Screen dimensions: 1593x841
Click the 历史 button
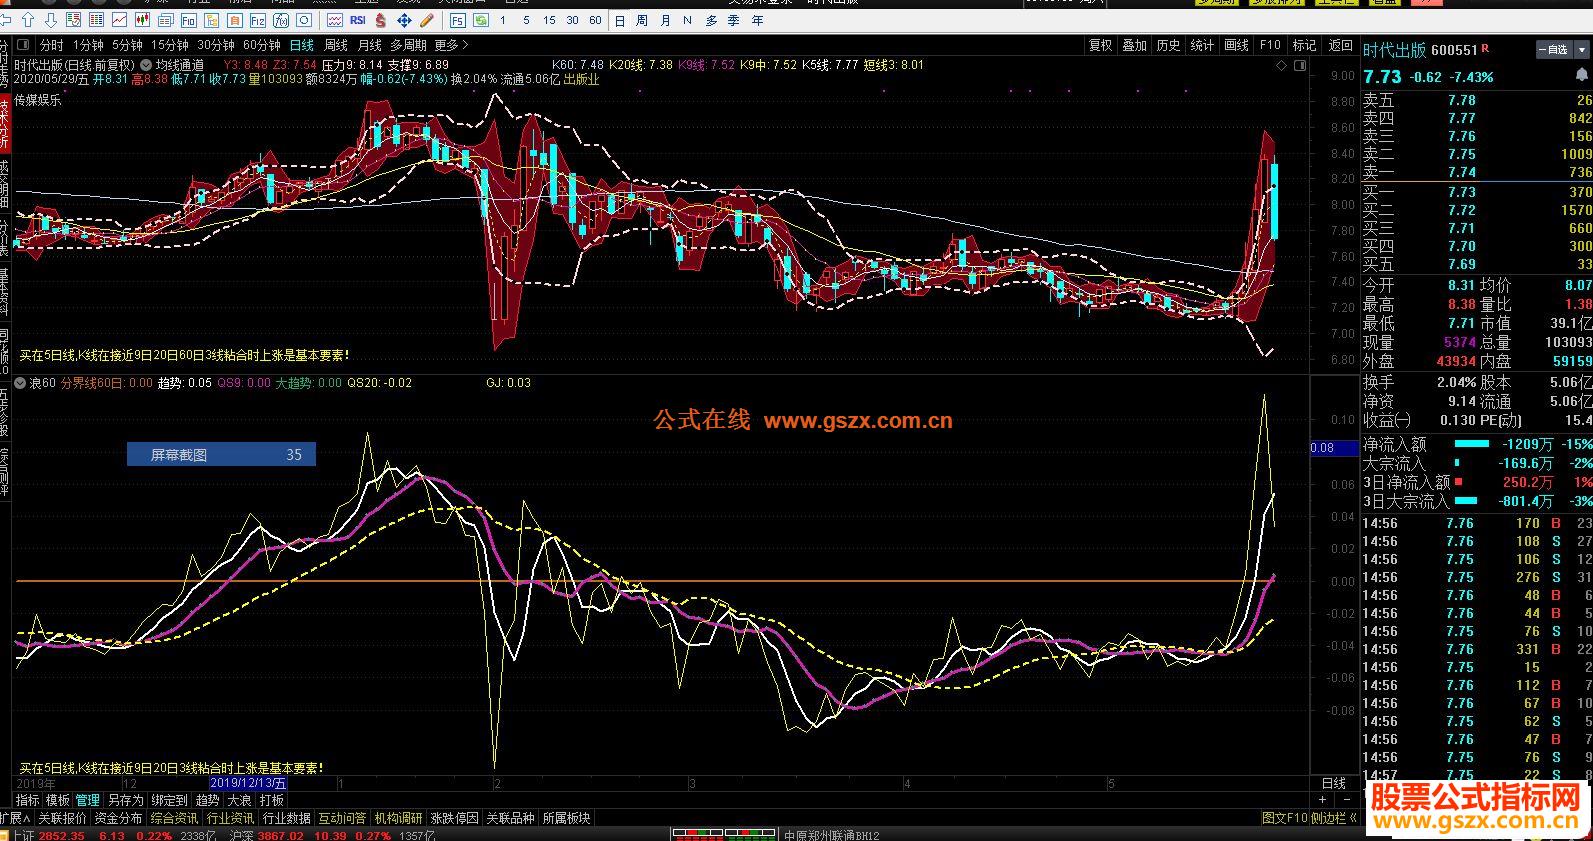click(1168, 45)
